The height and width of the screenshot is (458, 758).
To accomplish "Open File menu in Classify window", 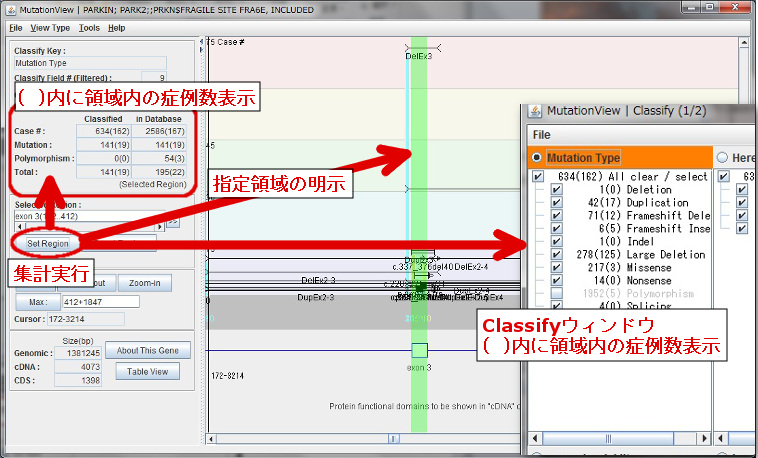I will click(x=541, y=134).
